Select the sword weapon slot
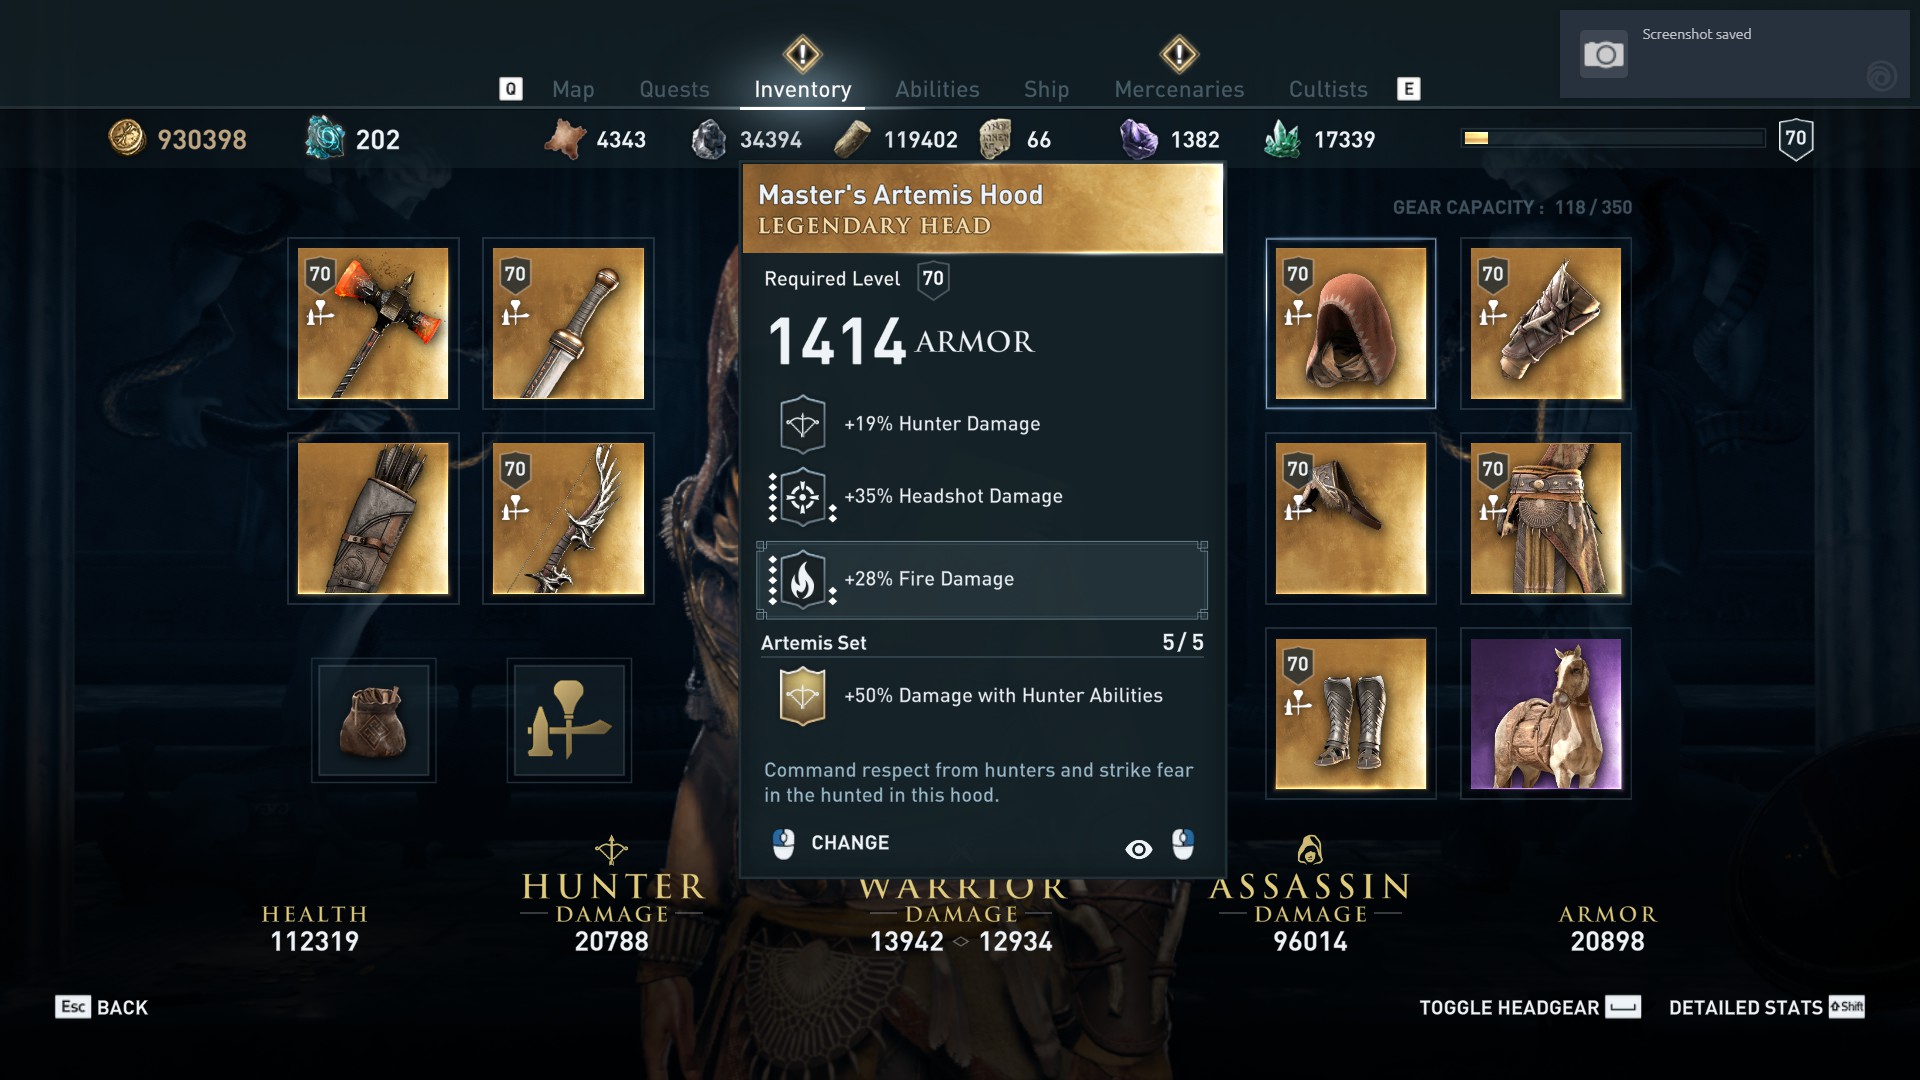 [568, 323]
